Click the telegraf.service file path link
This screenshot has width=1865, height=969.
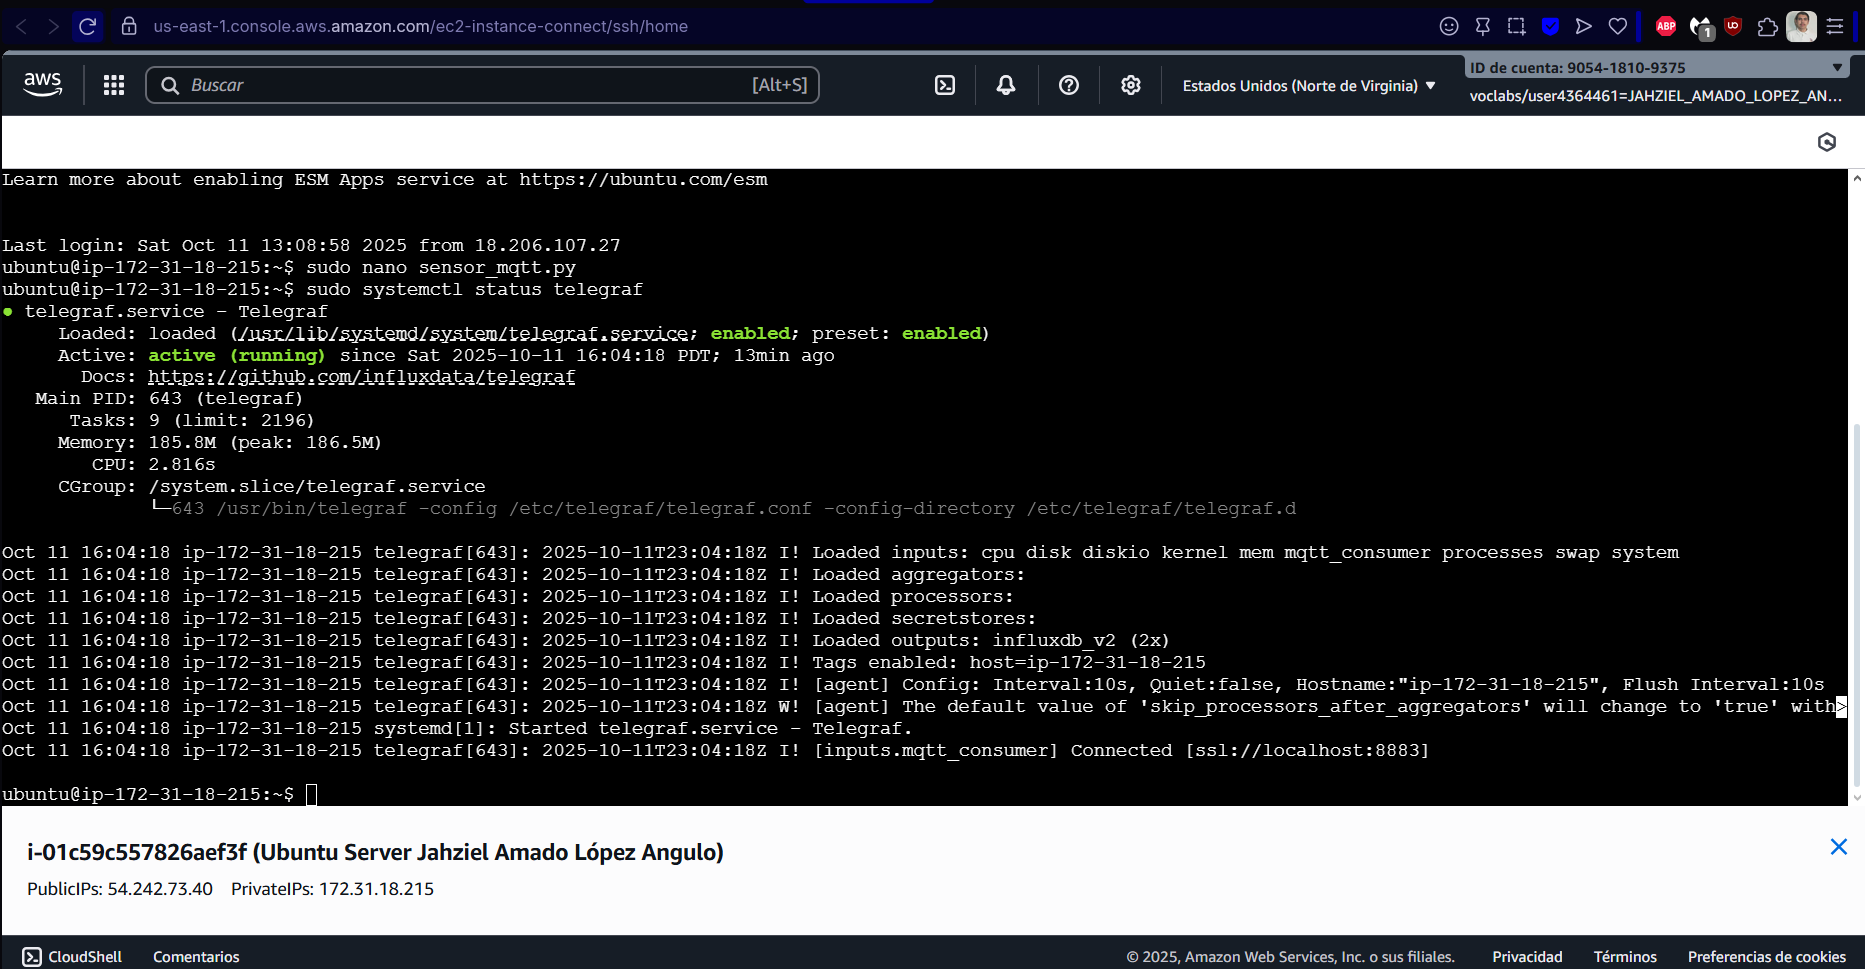[x=462, y=333]
